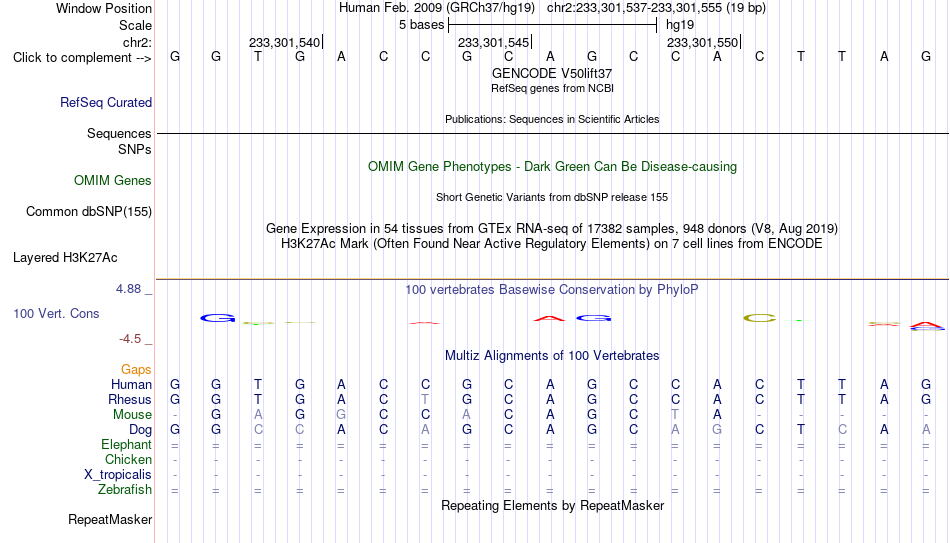The image size is (950, 543).
Task: Click the Mouse species row label
Action: click(x=132, y=415)
